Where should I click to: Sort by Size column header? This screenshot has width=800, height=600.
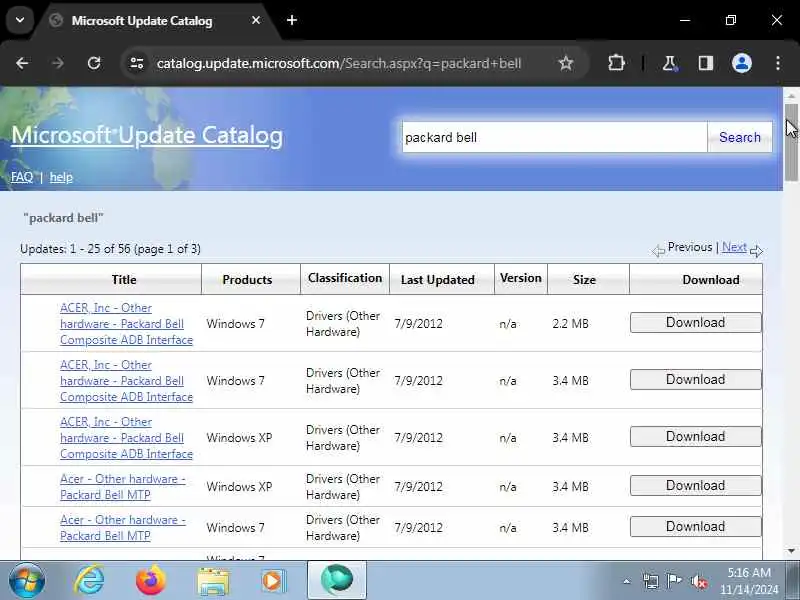(x=584, y=280)
